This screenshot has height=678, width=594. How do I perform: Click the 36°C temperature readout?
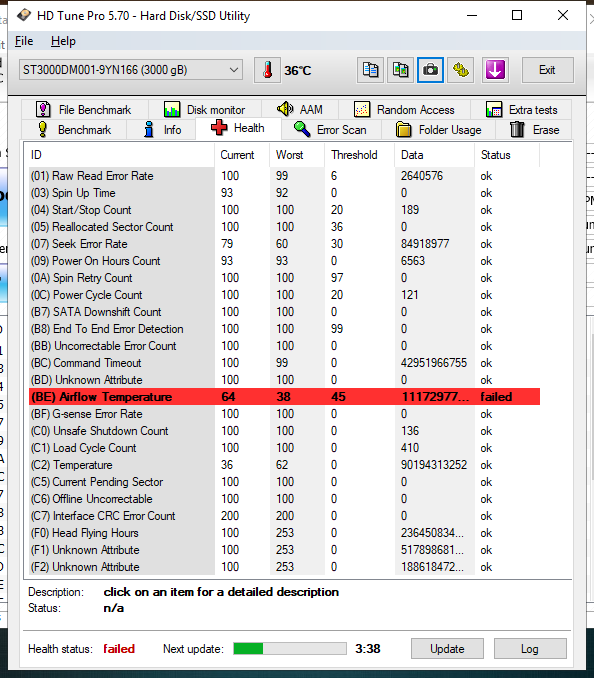tap(297, 70)
